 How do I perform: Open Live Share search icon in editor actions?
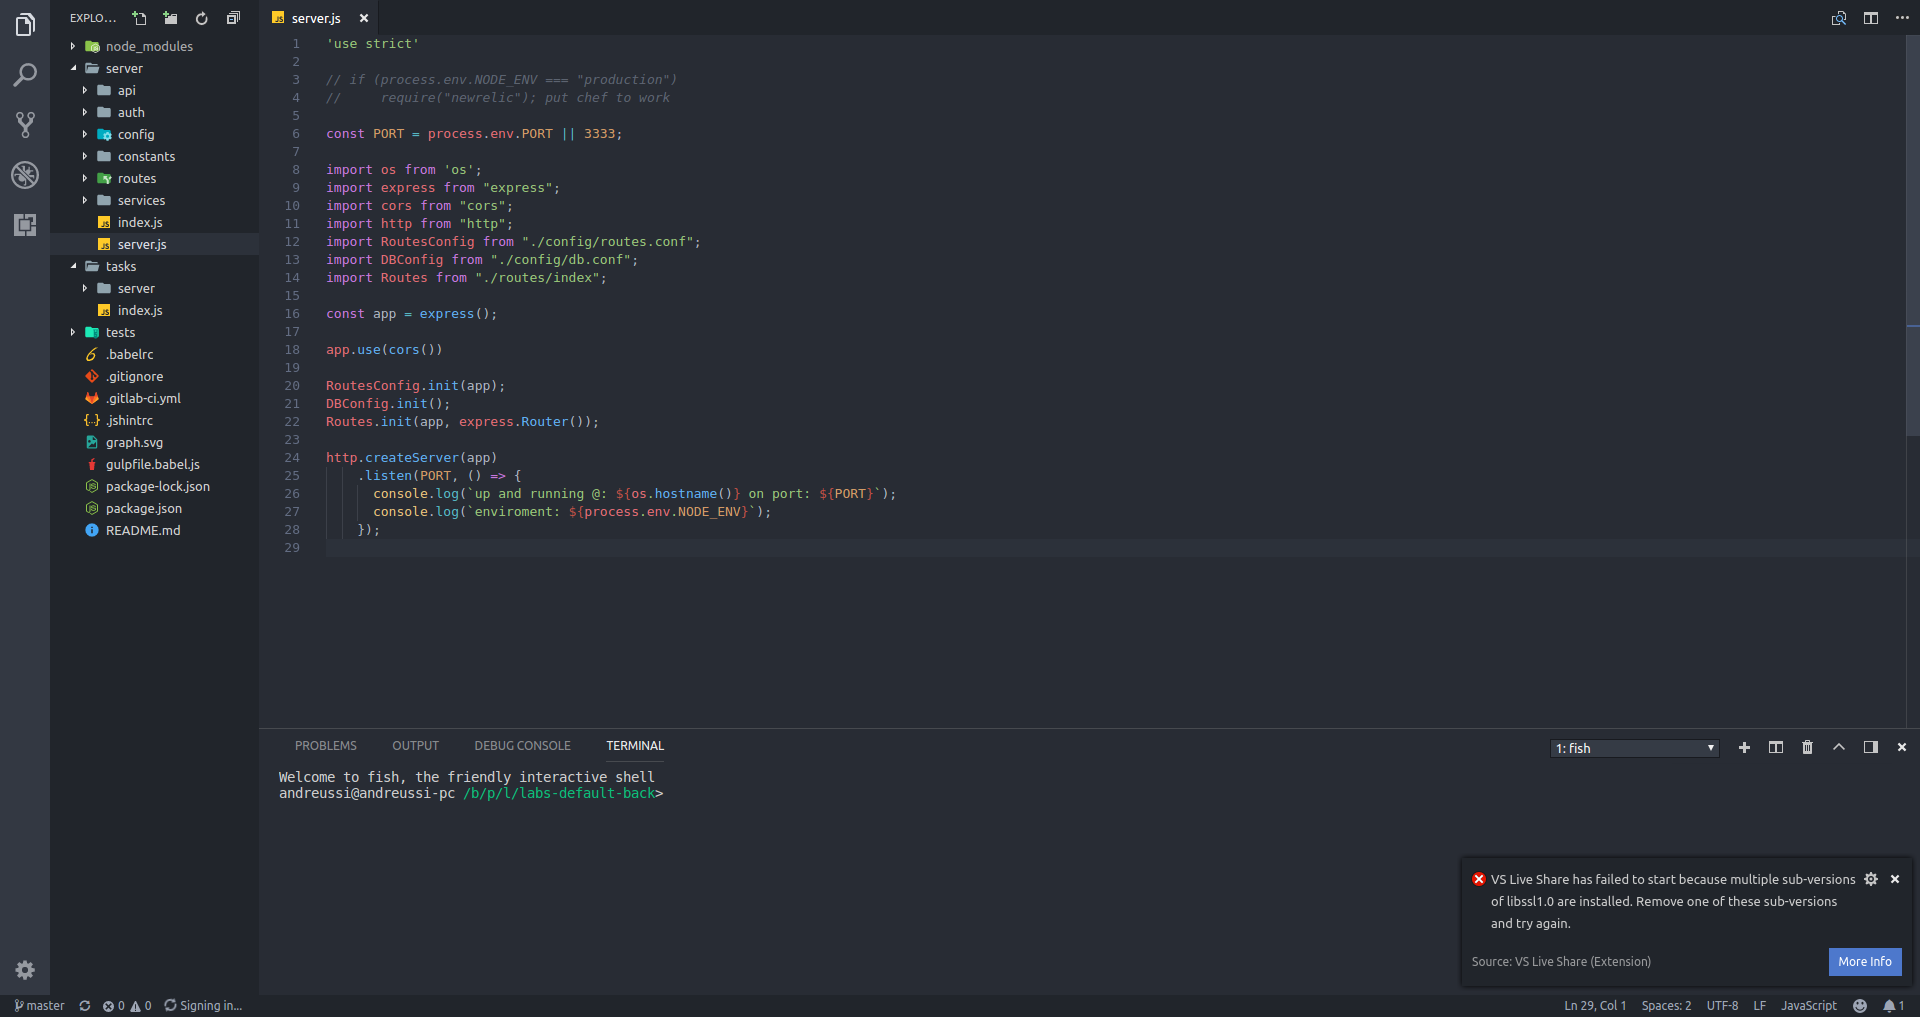1839,18
